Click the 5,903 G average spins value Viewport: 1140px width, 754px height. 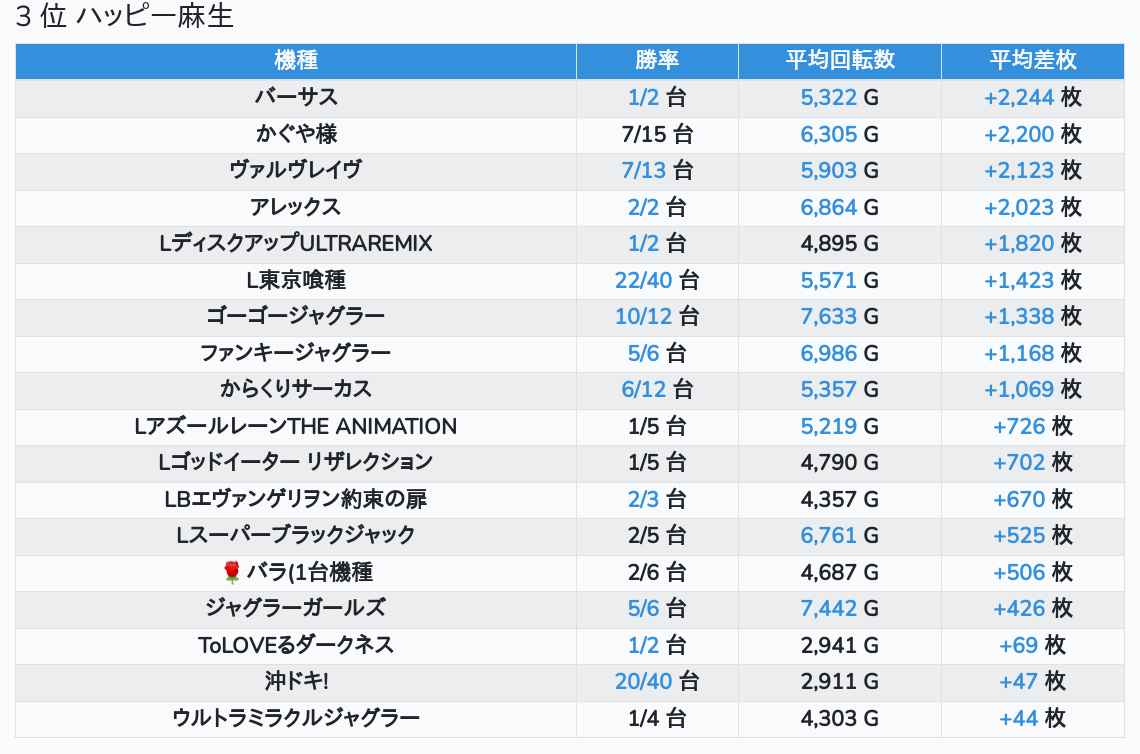click(x=840, y=170)
